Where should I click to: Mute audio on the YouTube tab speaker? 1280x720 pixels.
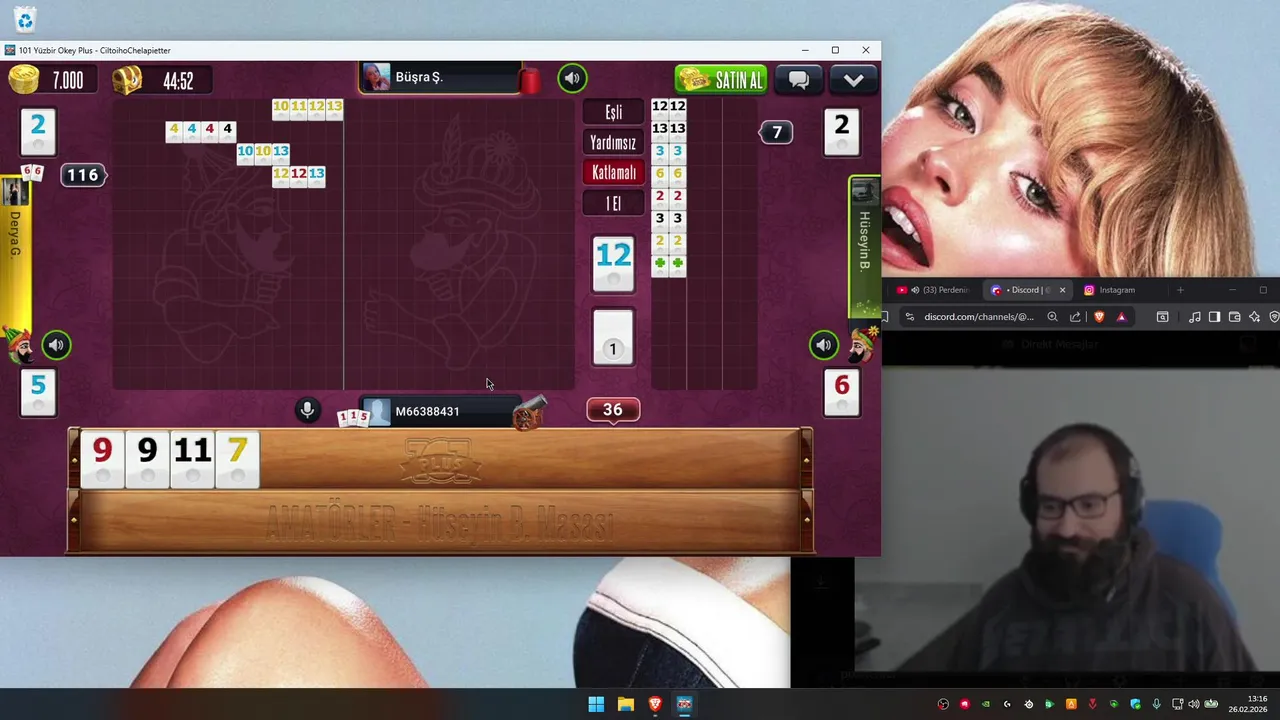[x=914, y=290]
